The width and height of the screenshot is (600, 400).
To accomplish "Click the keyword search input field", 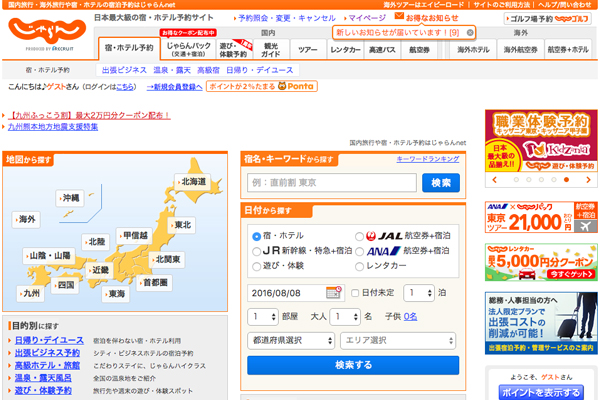I will (x=332, y=183).
